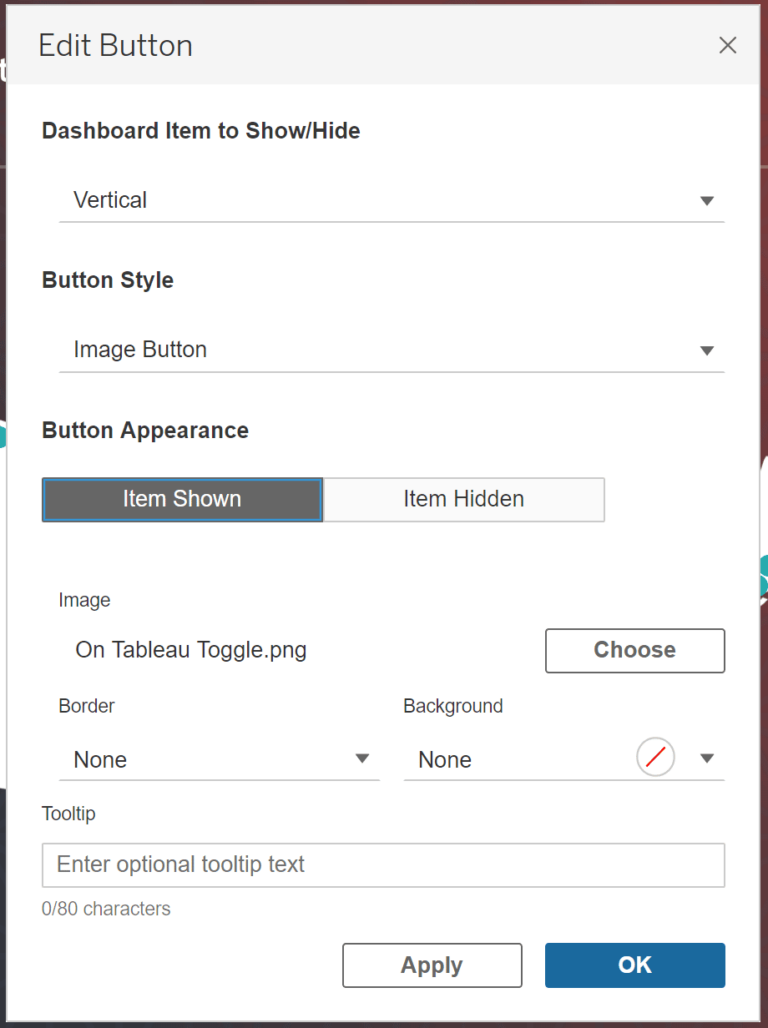Viewport: 768px width, 1028px height.
Task: Switch to the Item Hidden tab
Action: pos(463,499)
